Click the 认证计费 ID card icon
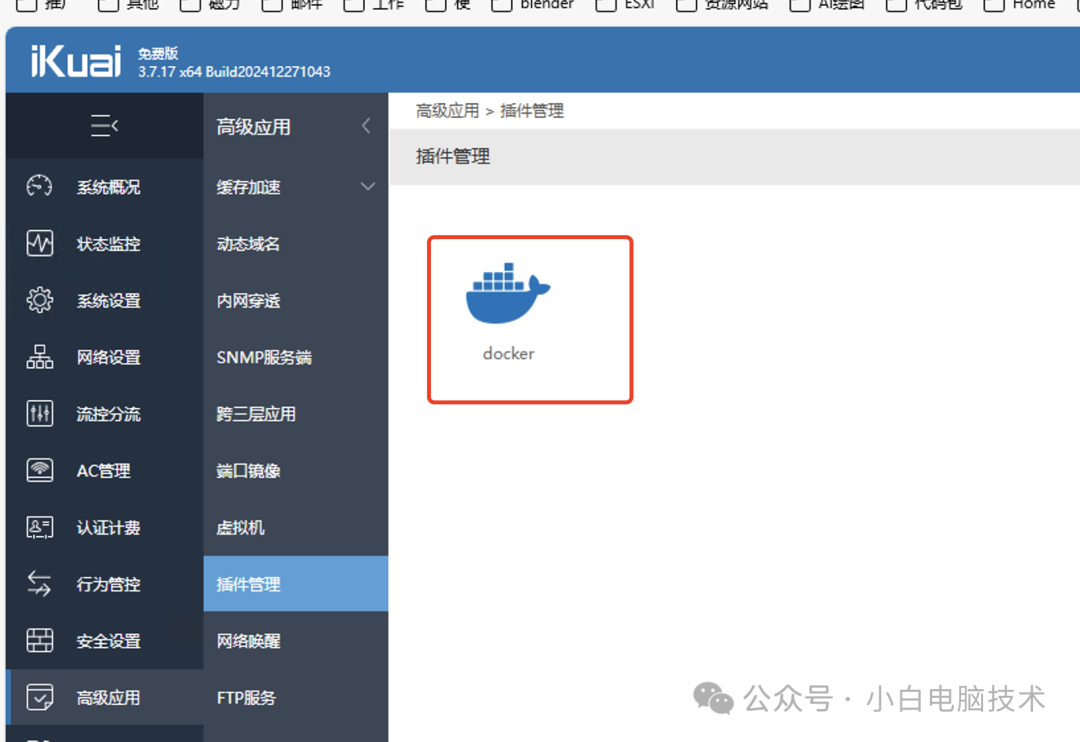Screen dimensions: 1080x742 coord(39,527)
